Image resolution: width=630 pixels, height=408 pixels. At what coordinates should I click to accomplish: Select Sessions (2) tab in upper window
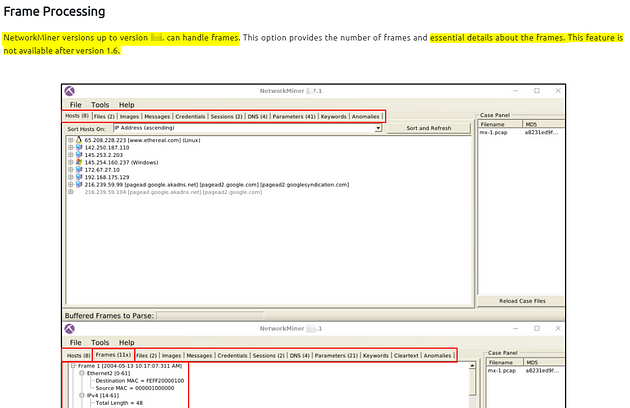[227, 117]
